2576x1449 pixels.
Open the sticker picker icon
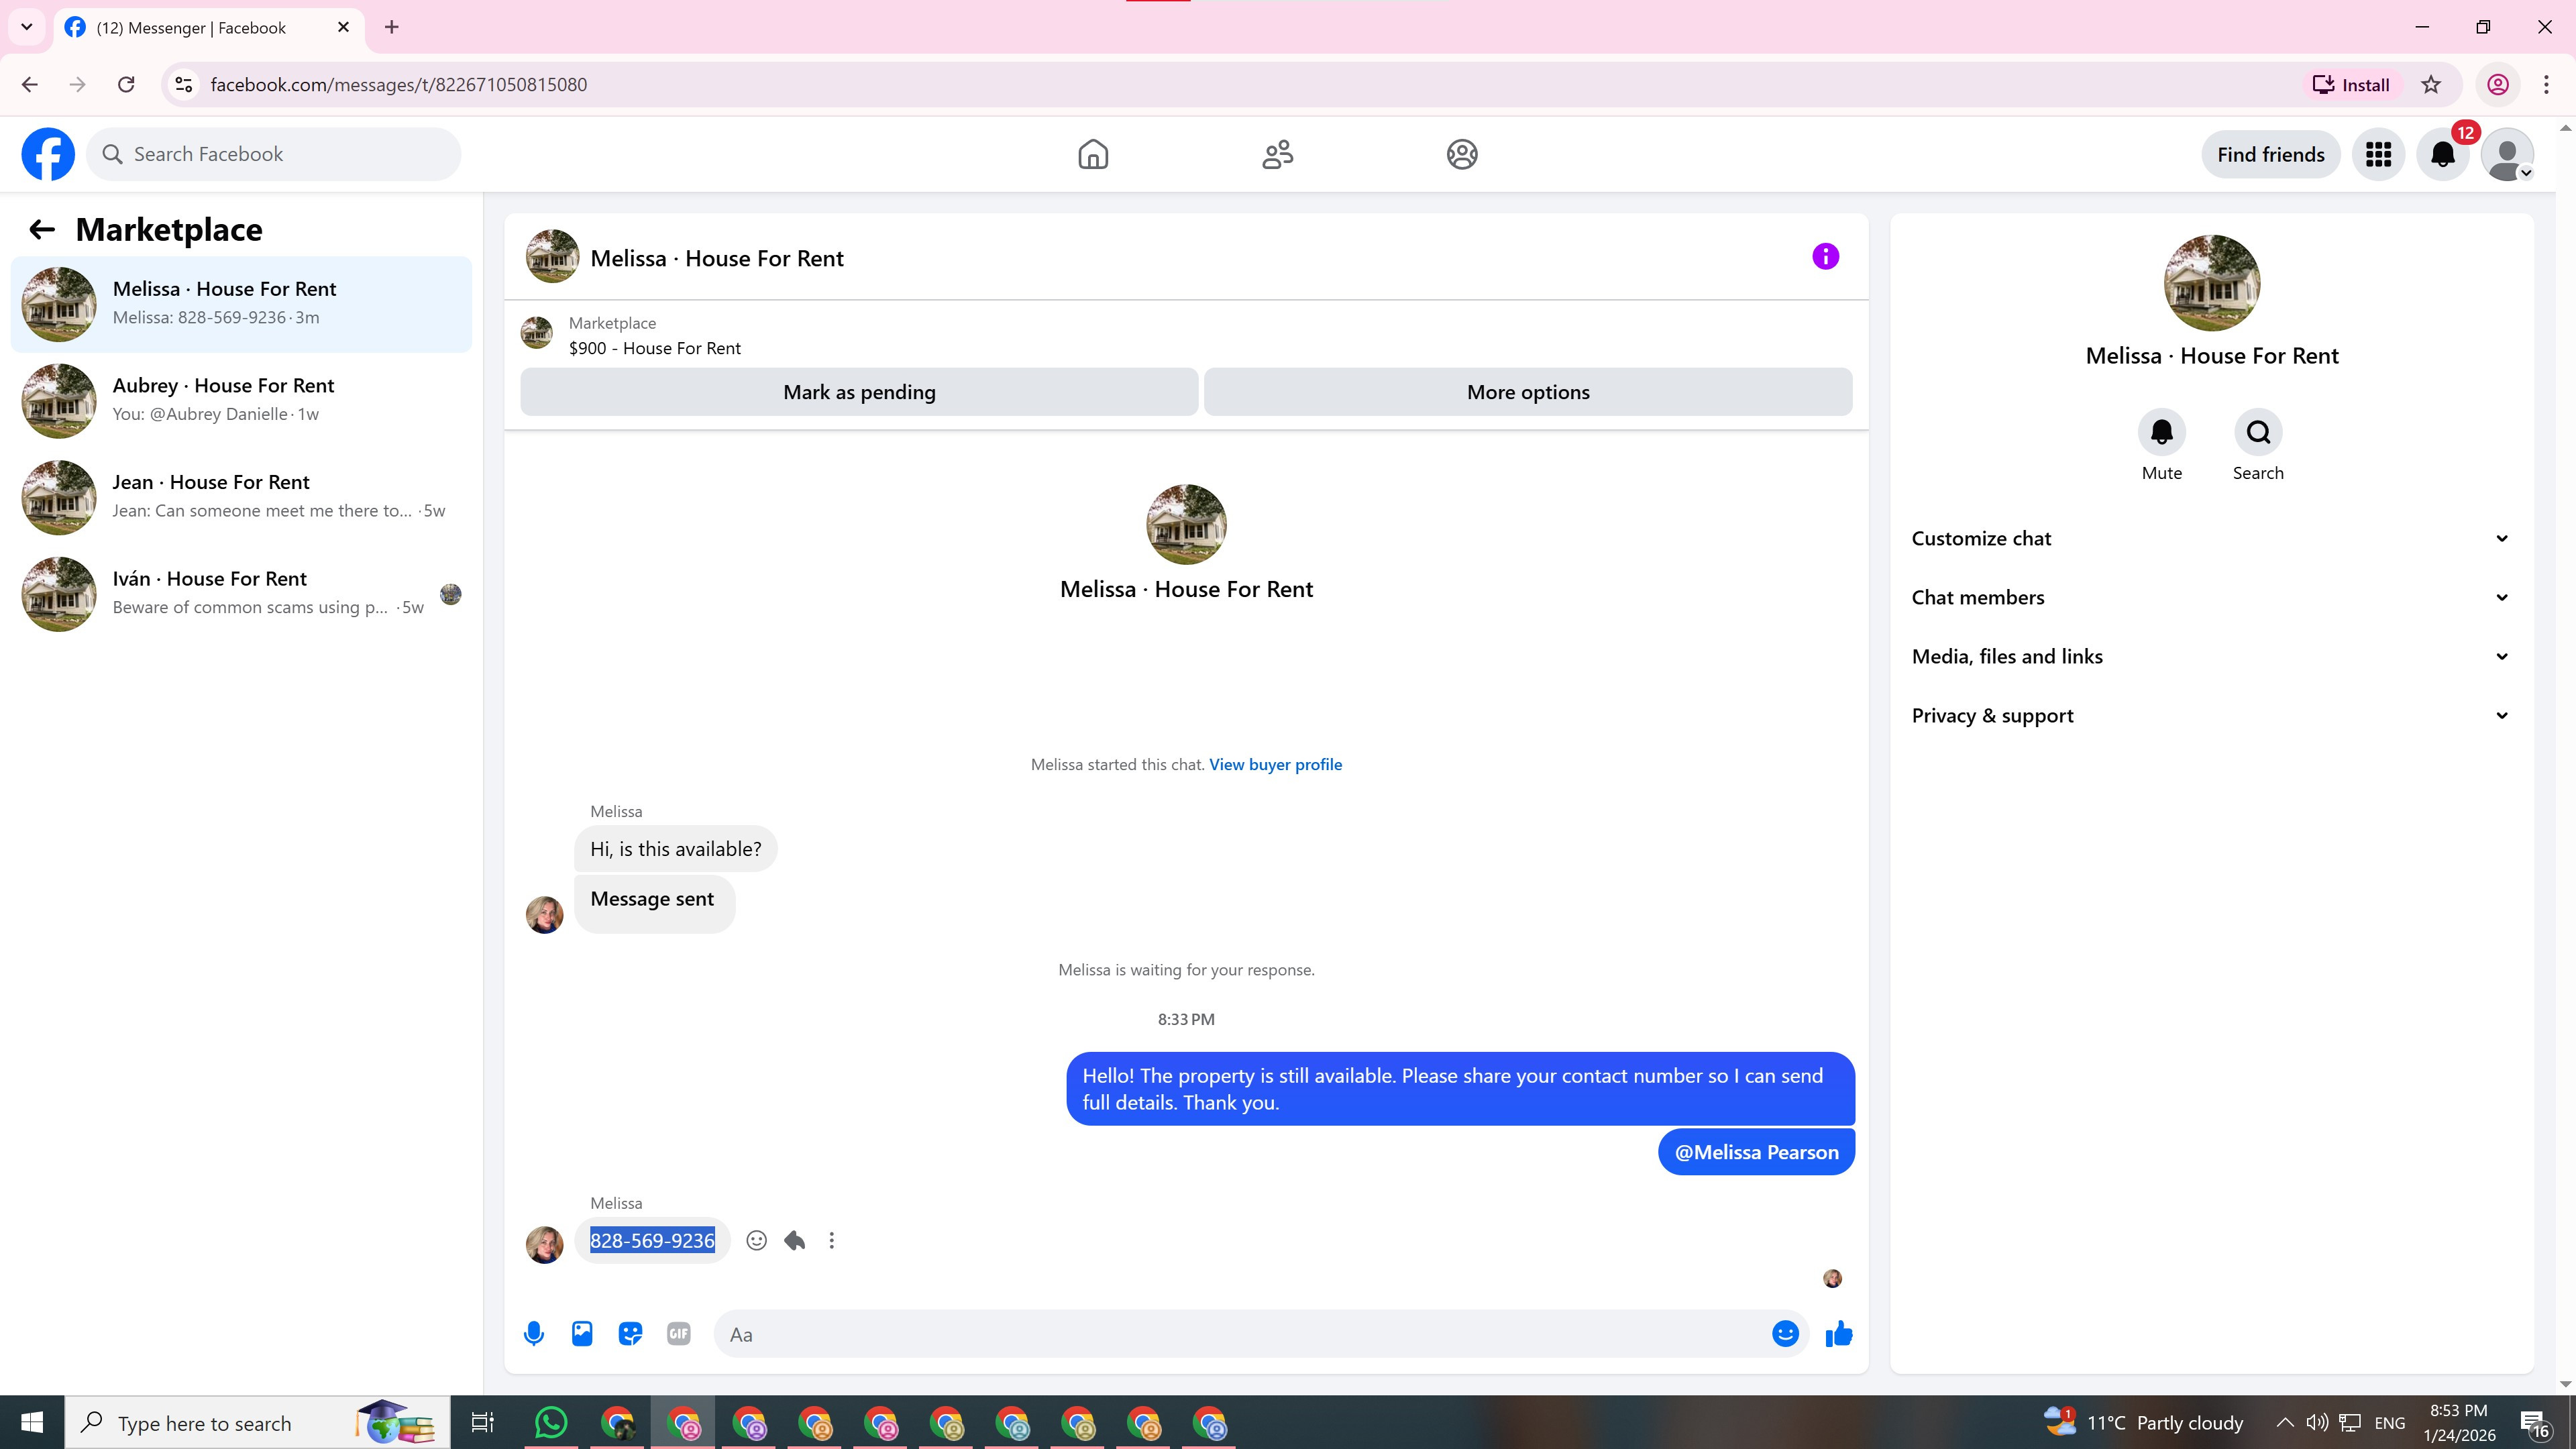(630, 1334)
